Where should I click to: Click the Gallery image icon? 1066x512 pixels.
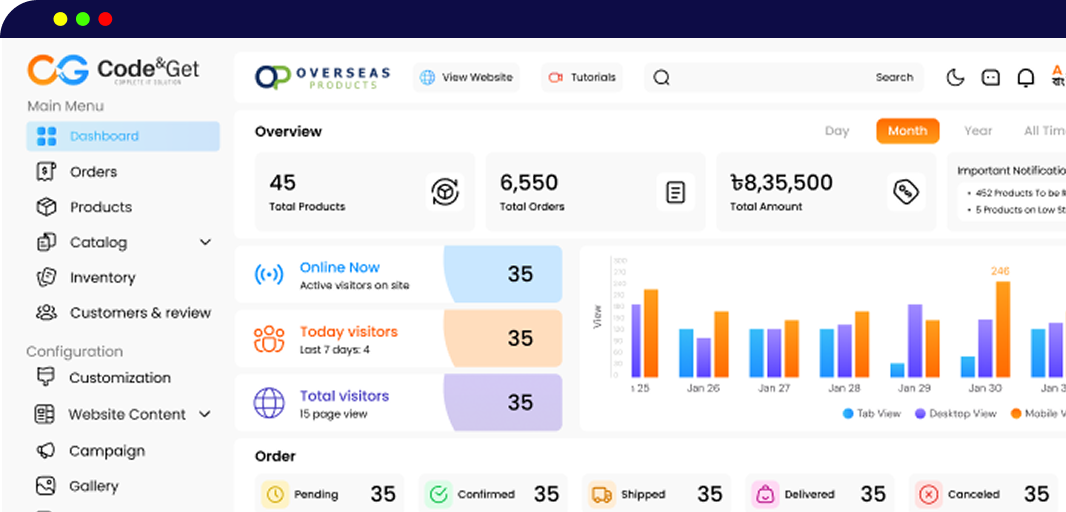pos(46,485)
